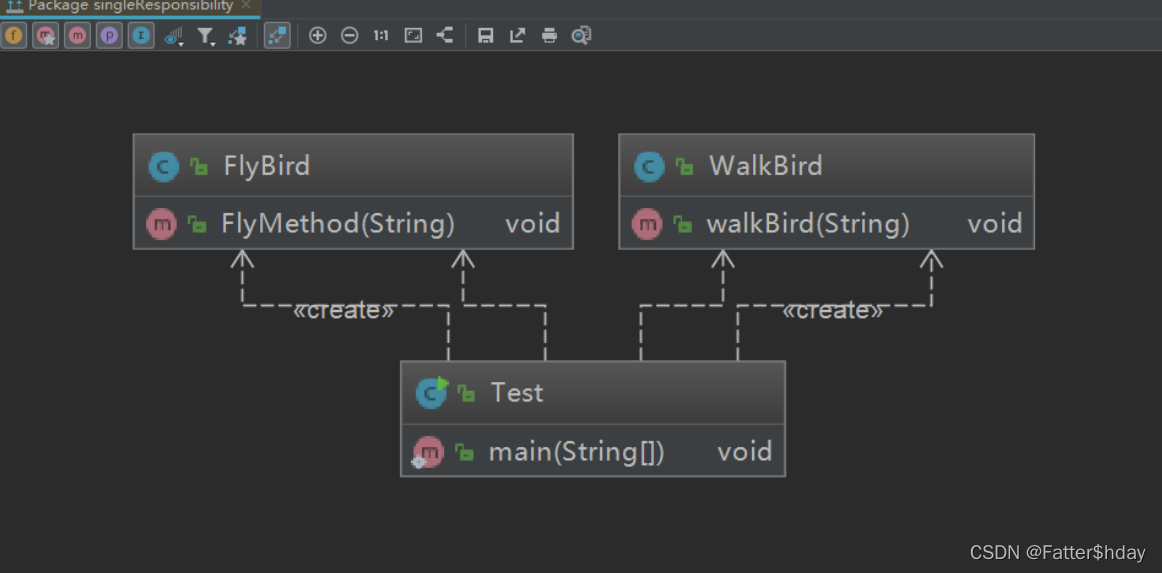Zoom in on the diagram

pos(317,36)
